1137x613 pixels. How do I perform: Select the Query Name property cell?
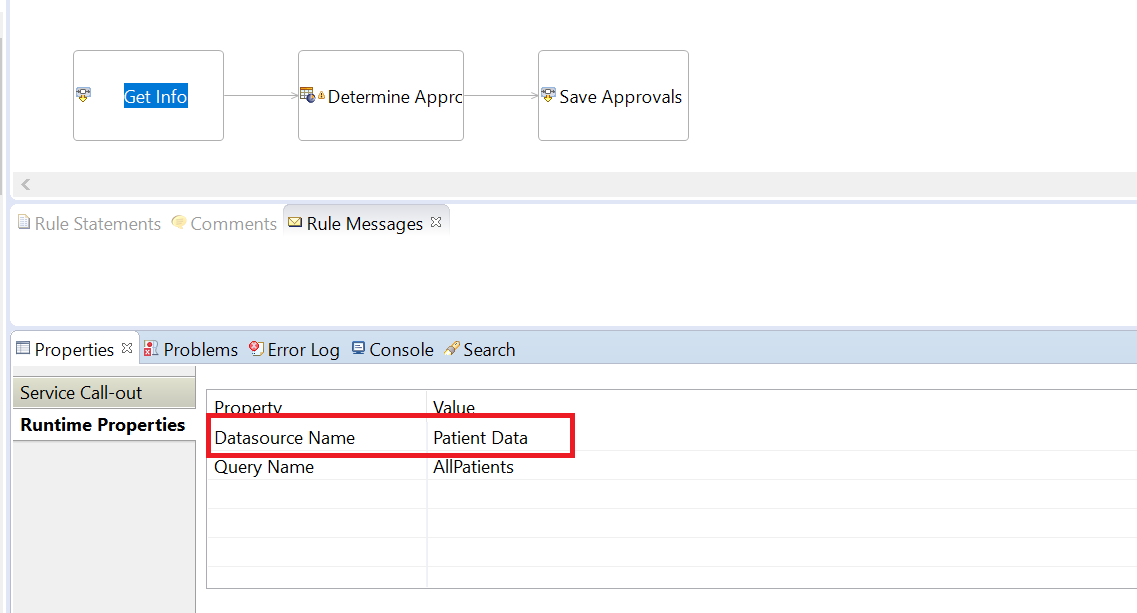317,466
